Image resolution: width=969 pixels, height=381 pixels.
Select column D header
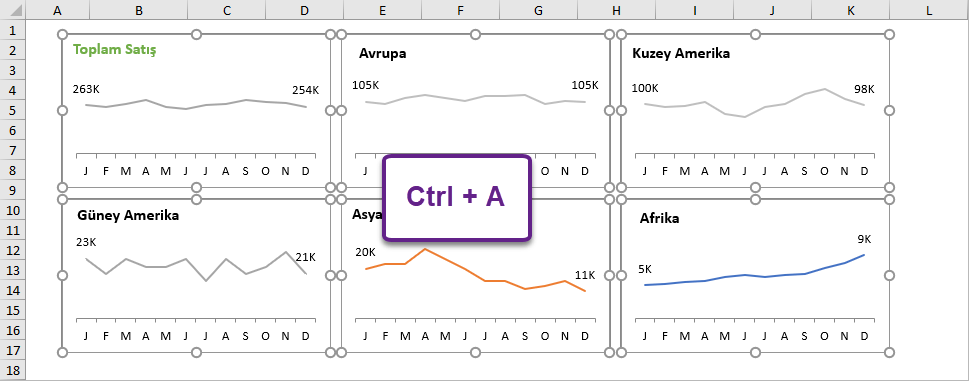click(305, 10)
